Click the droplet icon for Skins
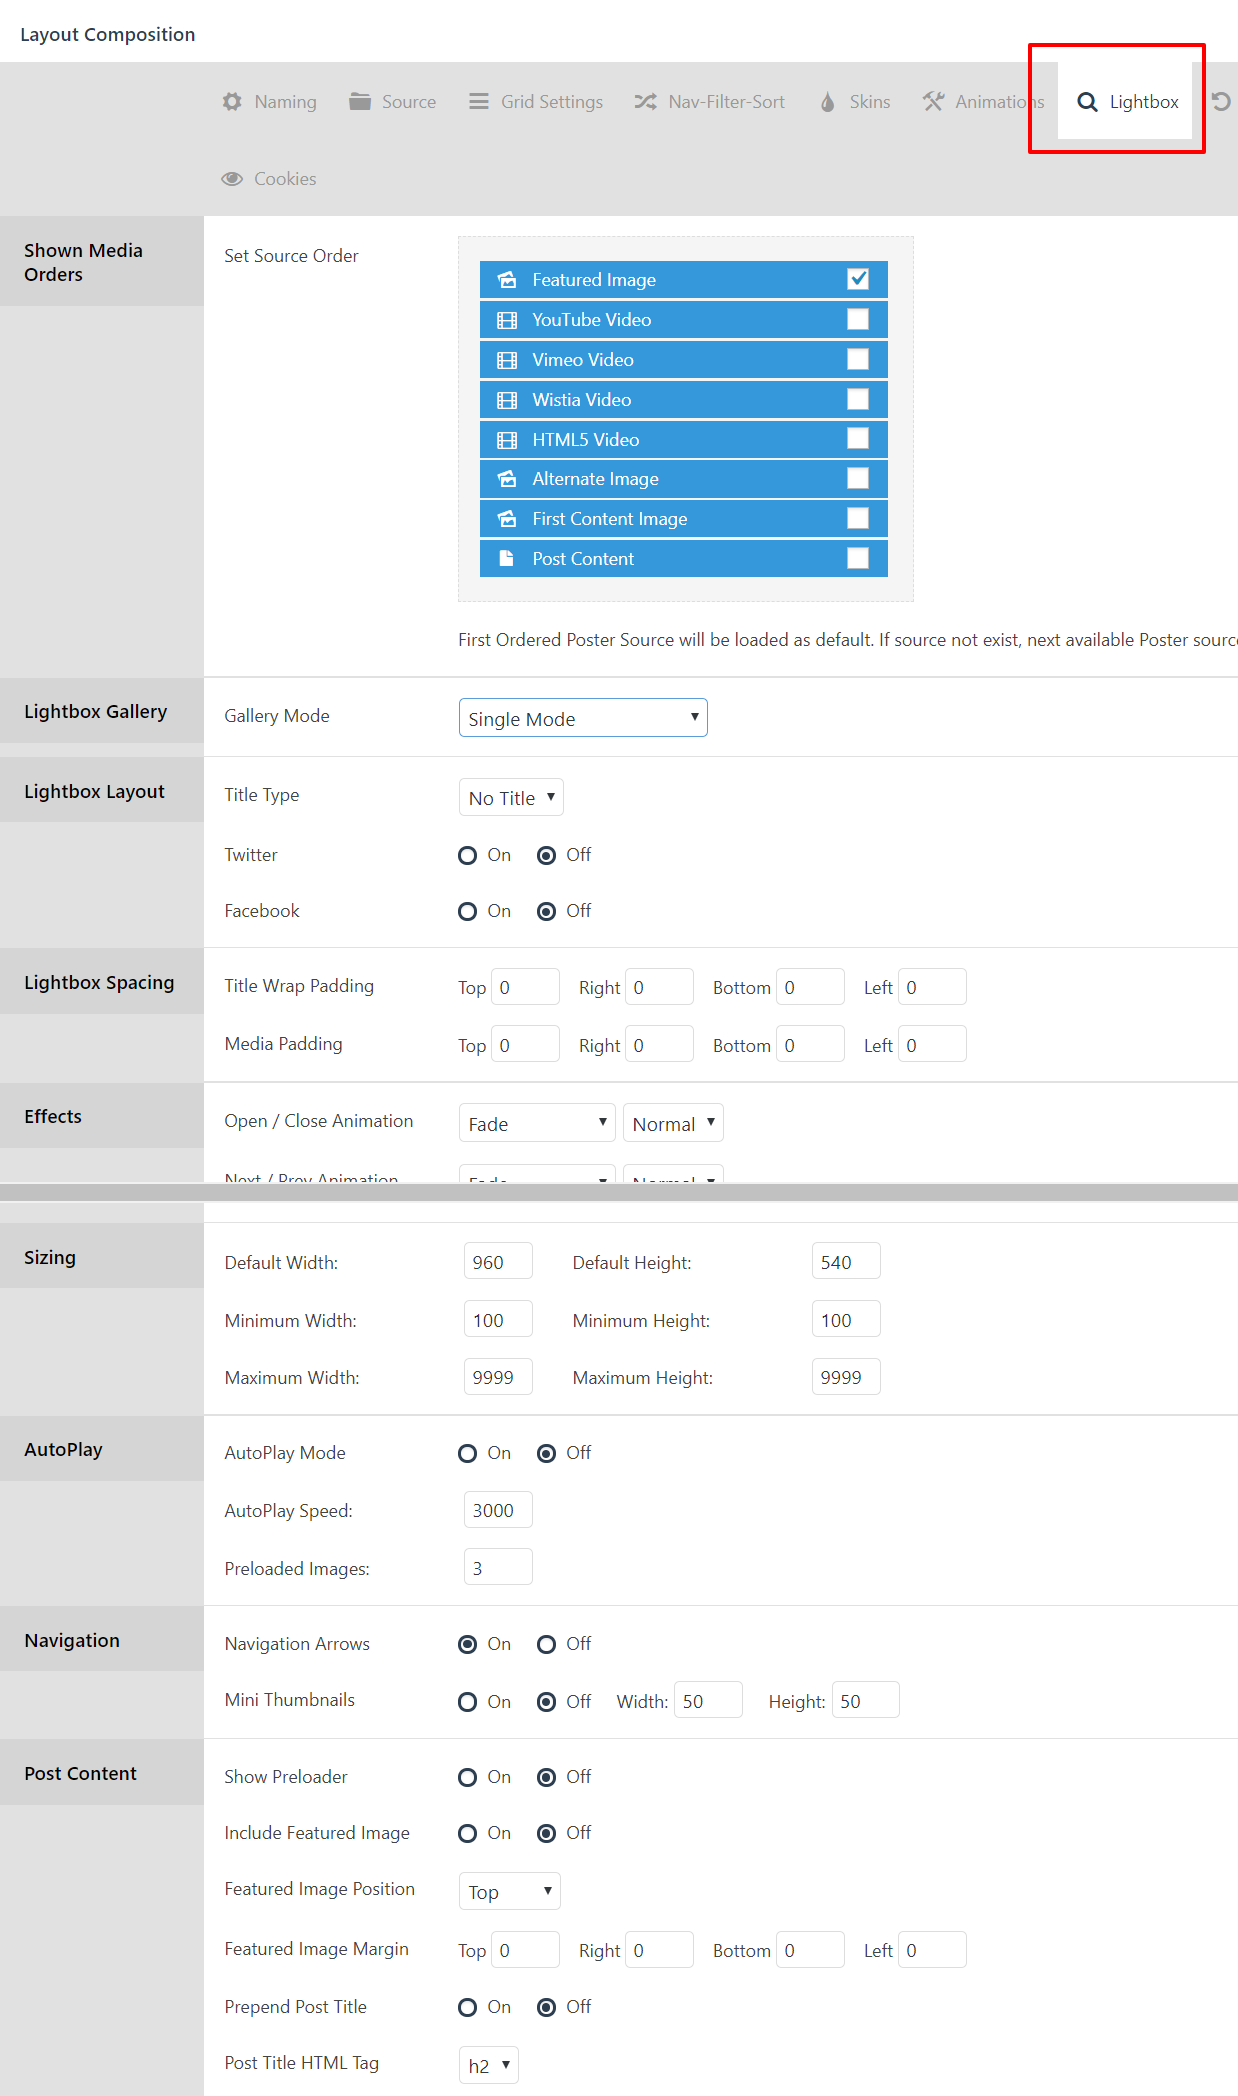The width and height of the screenshot is (1238, 2096). pos(827,102)
